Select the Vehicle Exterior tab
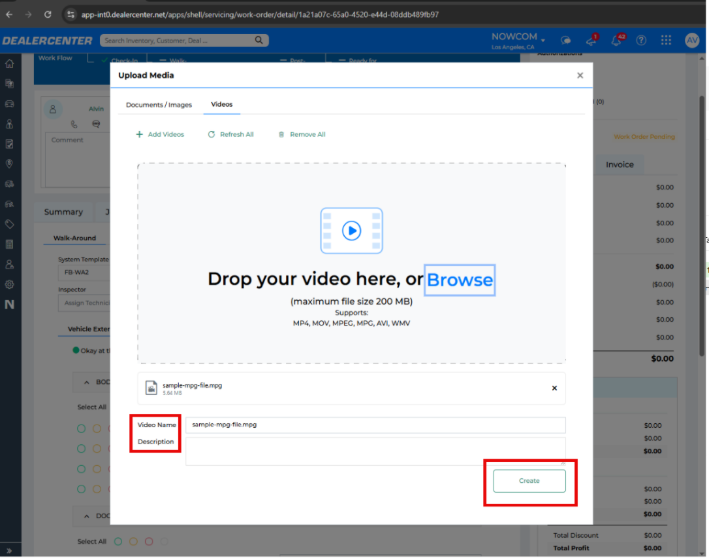Screen dimensions: 709x559 88,329
